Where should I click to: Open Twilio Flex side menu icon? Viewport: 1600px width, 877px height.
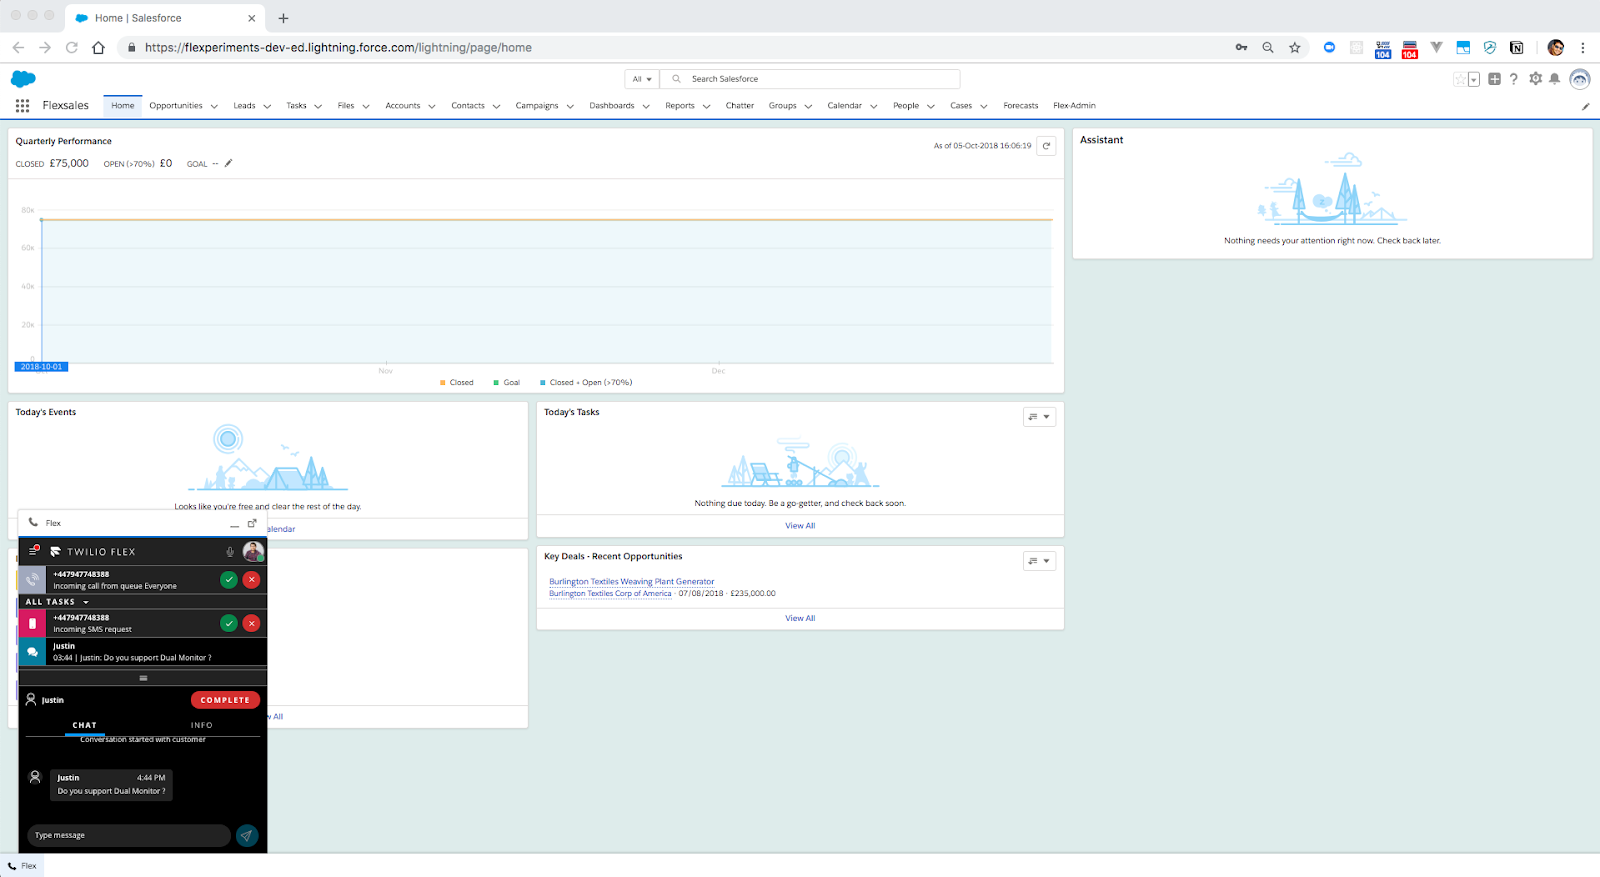(33, 551)
